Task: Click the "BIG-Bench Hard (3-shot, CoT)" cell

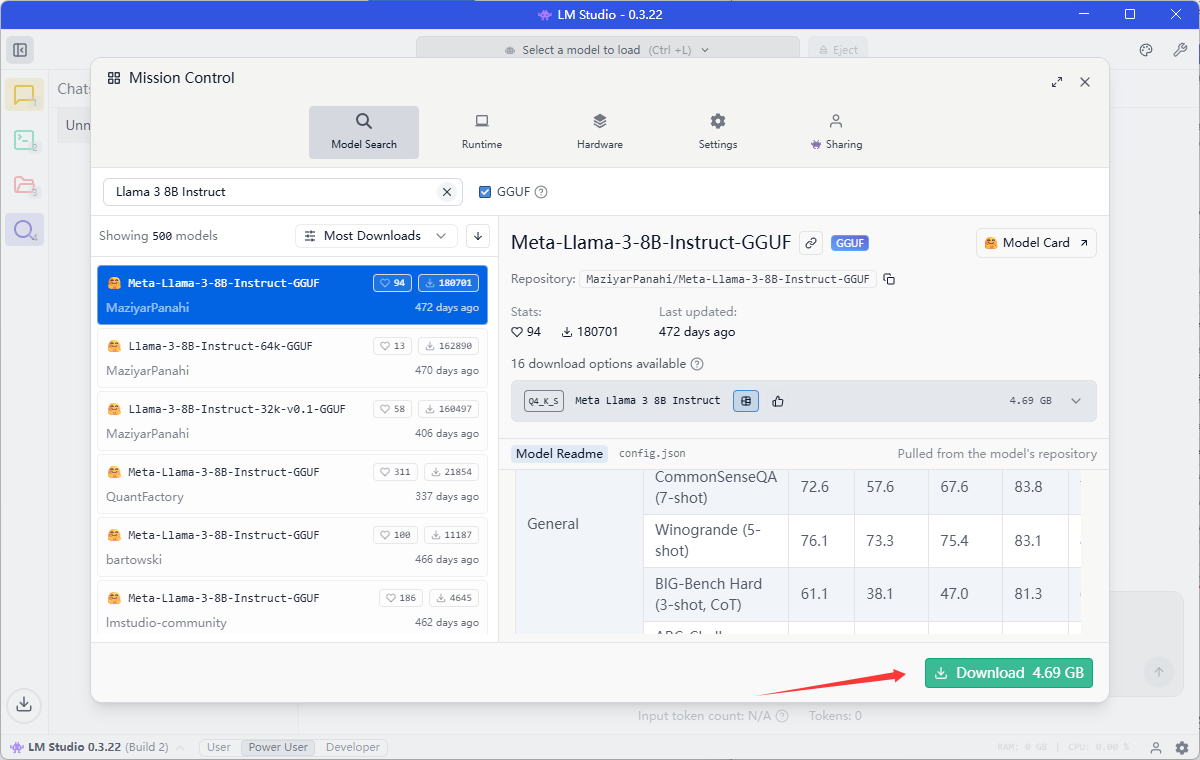Action: point(716,594)
